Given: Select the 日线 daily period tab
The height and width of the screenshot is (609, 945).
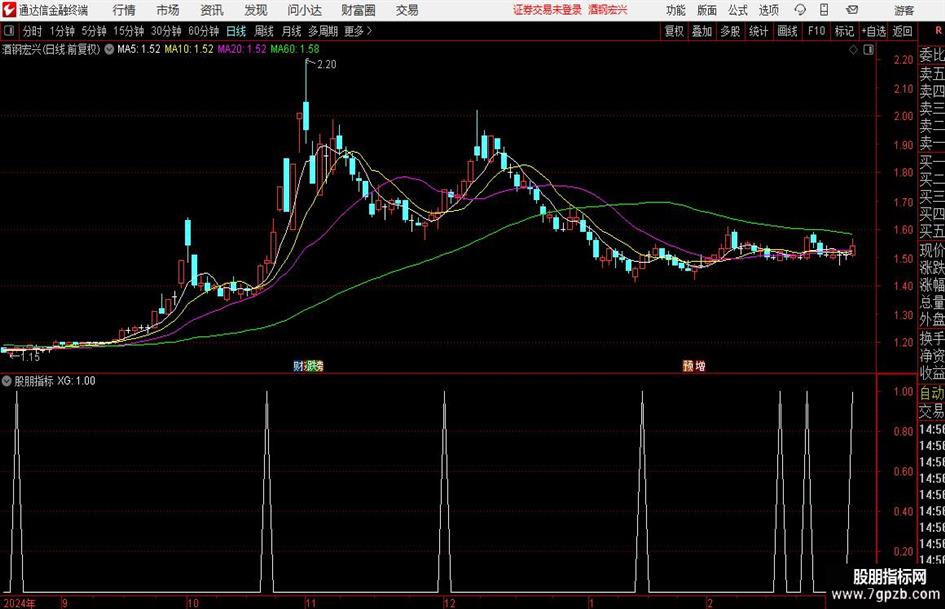Looking at the screenshot, I should click(236, 31).
